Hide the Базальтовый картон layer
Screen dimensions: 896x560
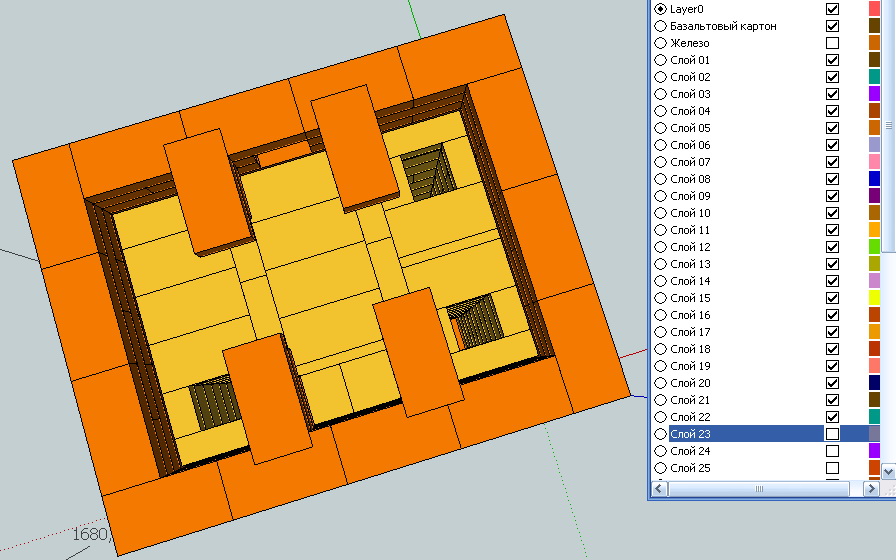pos(832,26)
